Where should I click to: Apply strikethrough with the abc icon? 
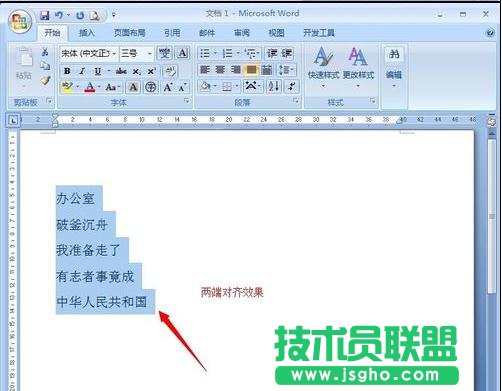click(121, 71)
